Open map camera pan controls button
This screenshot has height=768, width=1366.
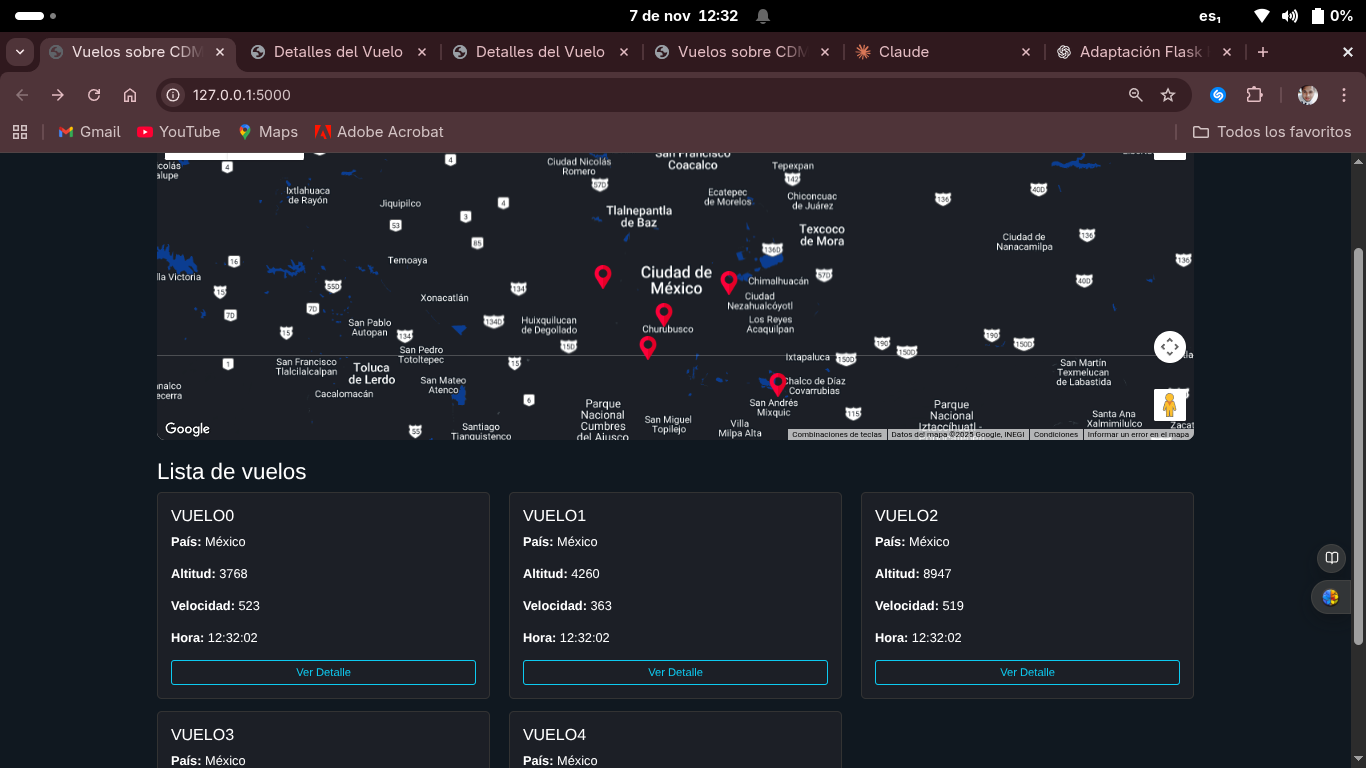click(x=1170, y=347)
